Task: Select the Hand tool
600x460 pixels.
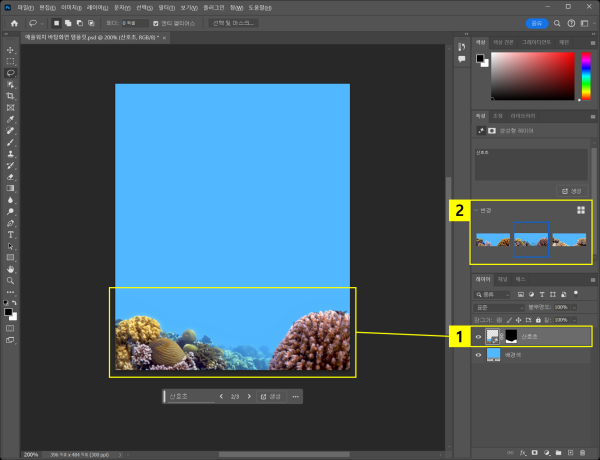Action: point(11,268)
